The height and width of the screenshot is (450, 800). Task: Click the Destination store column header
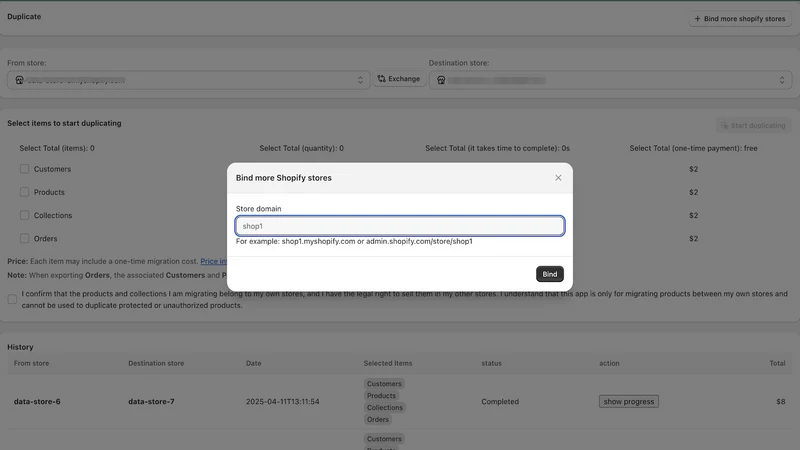click(156, 363)
